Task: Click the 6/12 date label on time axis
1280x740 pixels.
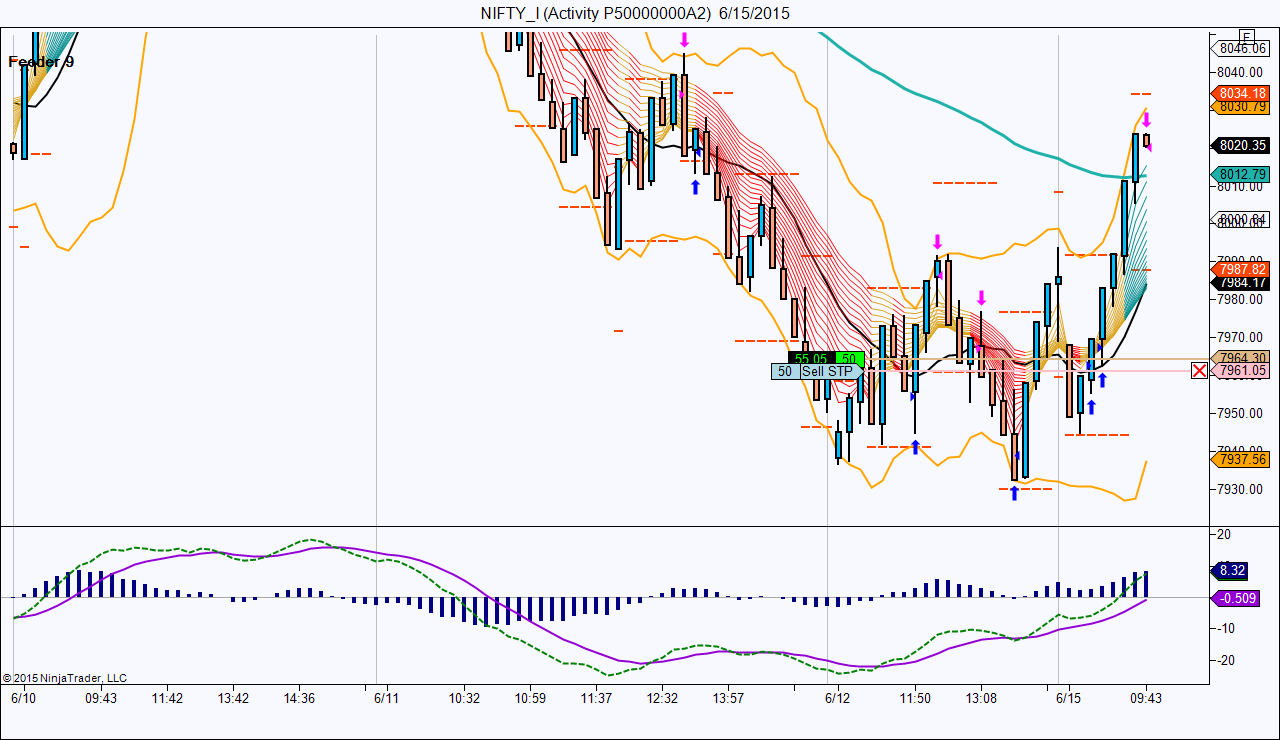Action: click(837, 698)
